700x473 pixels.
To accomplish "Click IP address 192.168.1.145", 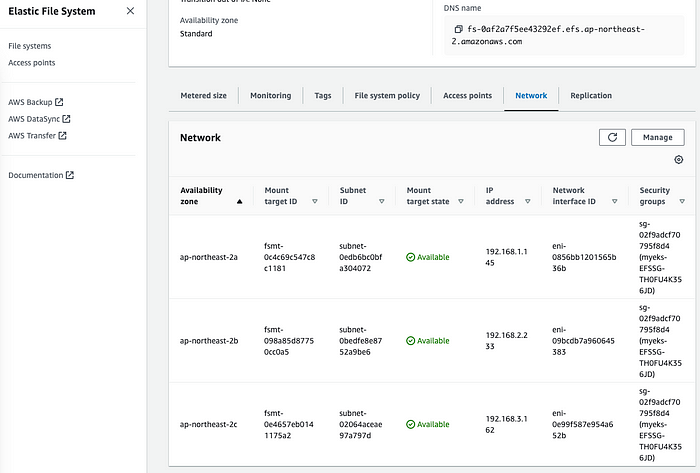I will [506, 257].
